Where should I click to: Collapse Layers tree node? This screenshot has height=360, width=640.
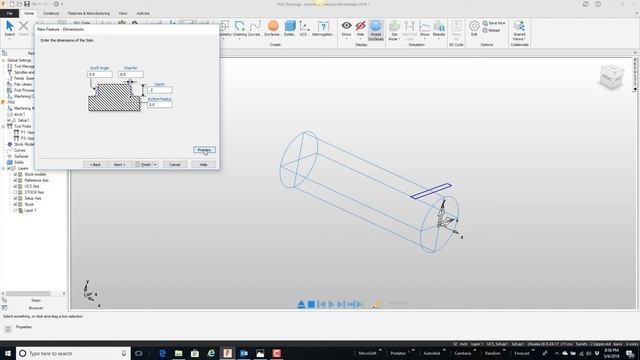tap(3, 168)
